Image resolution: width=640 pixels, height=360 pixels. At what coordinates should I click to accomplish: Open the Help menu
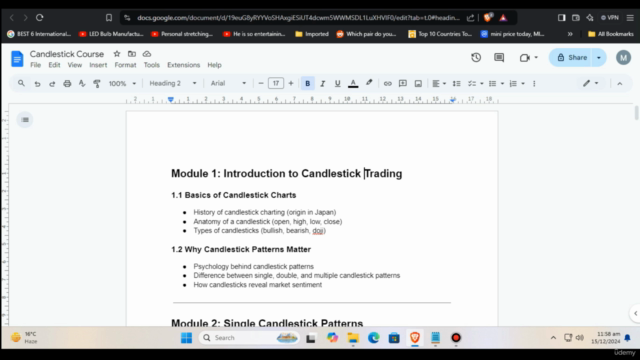click(x=214, y=65)
